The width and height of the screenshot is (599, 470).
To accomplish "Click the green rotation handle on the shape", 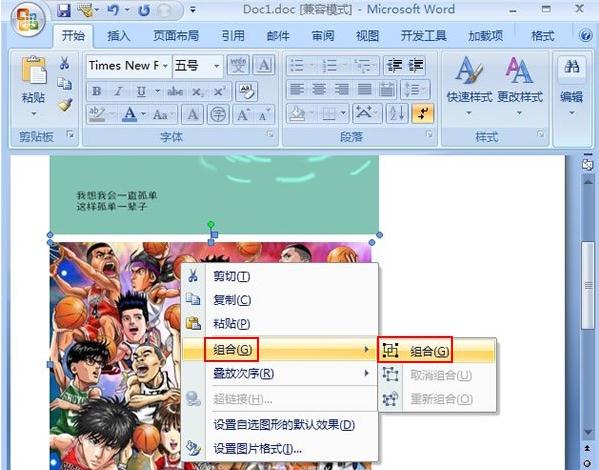I will (211, 224).
